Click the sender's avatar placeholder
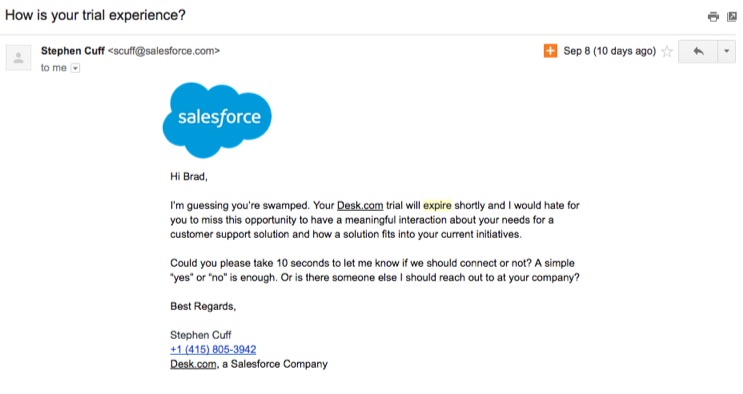743x394 pixels. click(x=18, y=58)
